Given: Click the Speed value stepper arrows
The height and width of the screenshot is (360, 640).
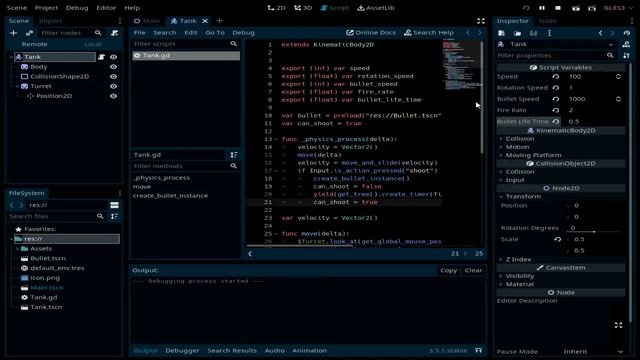Looking at the screenshot, I should pos(618,77).
